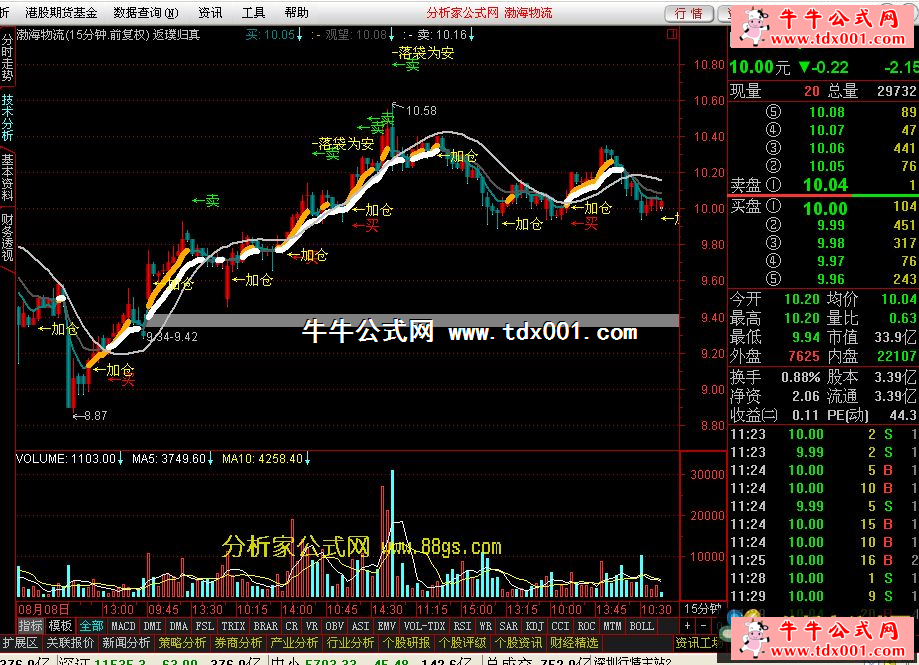Click the plus zoom button beside BOLL

pos(688,626)
